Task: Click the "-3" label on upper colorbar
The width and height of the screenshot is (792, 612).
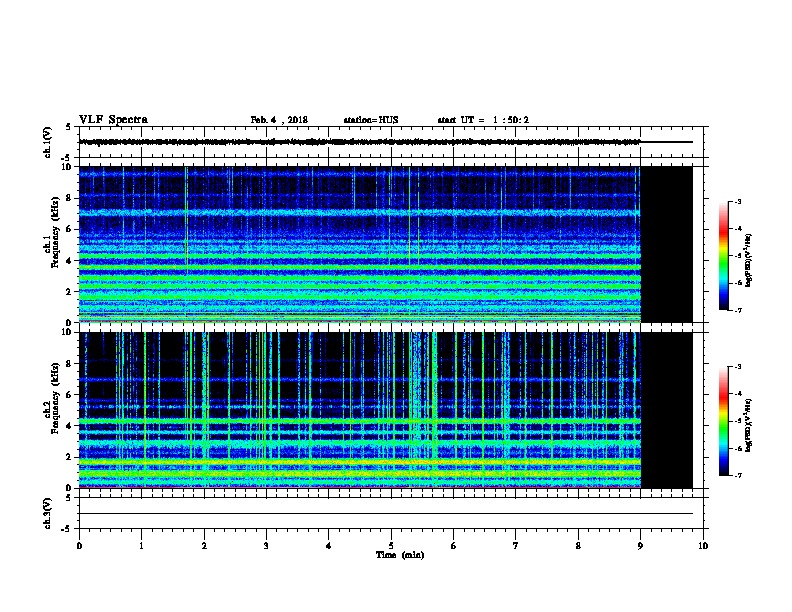Action: 737,202
